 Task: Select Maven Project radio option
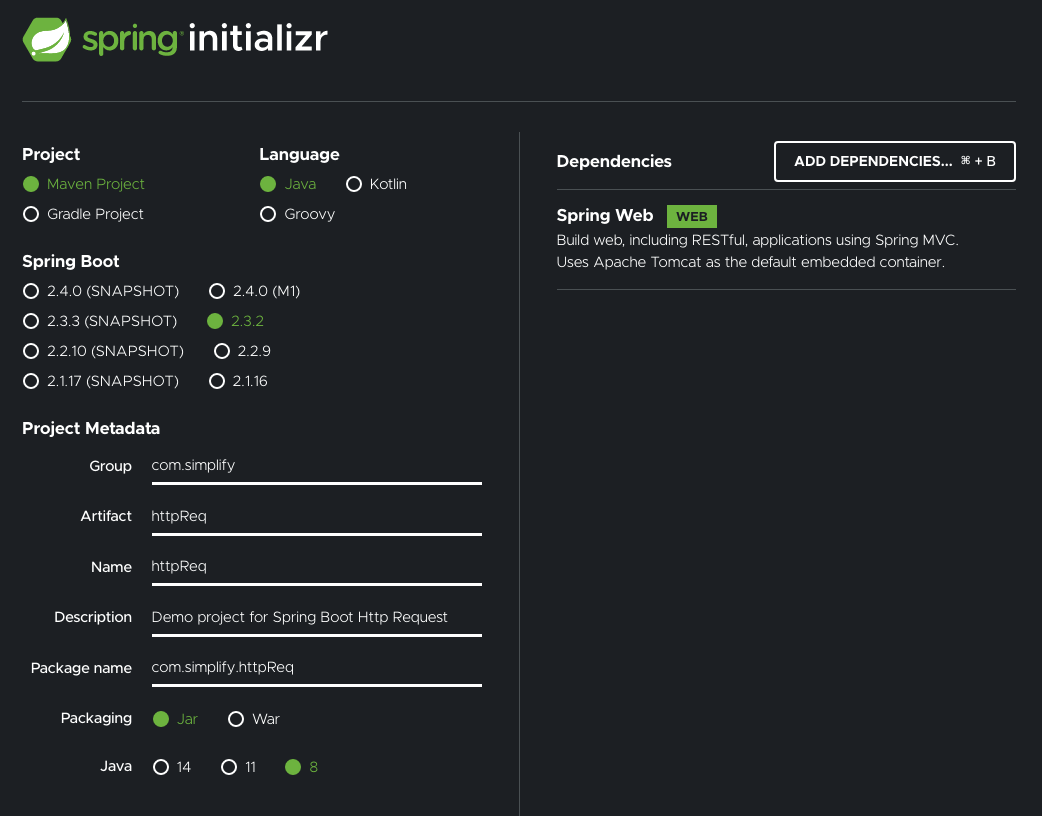coord(31,184)
